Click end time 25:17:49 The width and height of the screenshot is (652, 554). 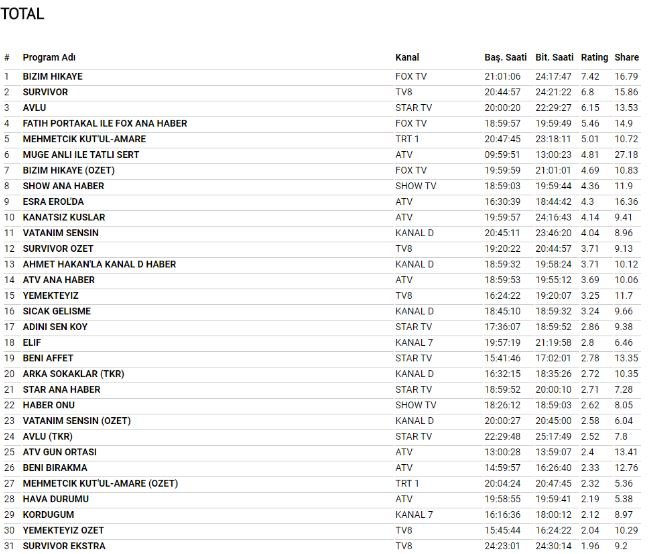pos(553,437)
